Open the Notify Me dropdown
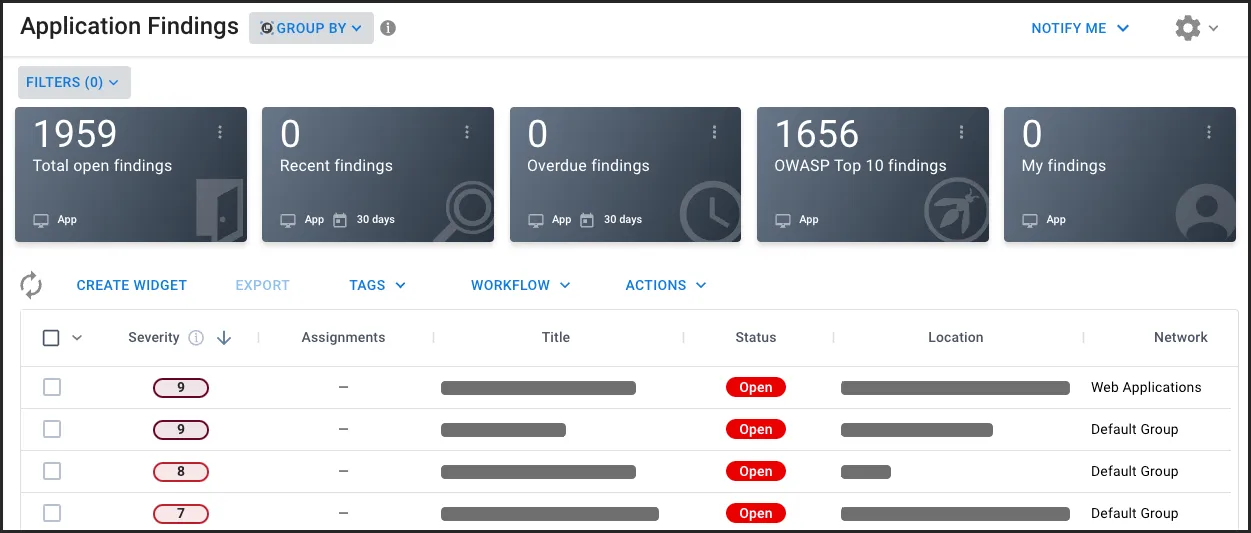 pyautogui.click(x=1080, y=28)
